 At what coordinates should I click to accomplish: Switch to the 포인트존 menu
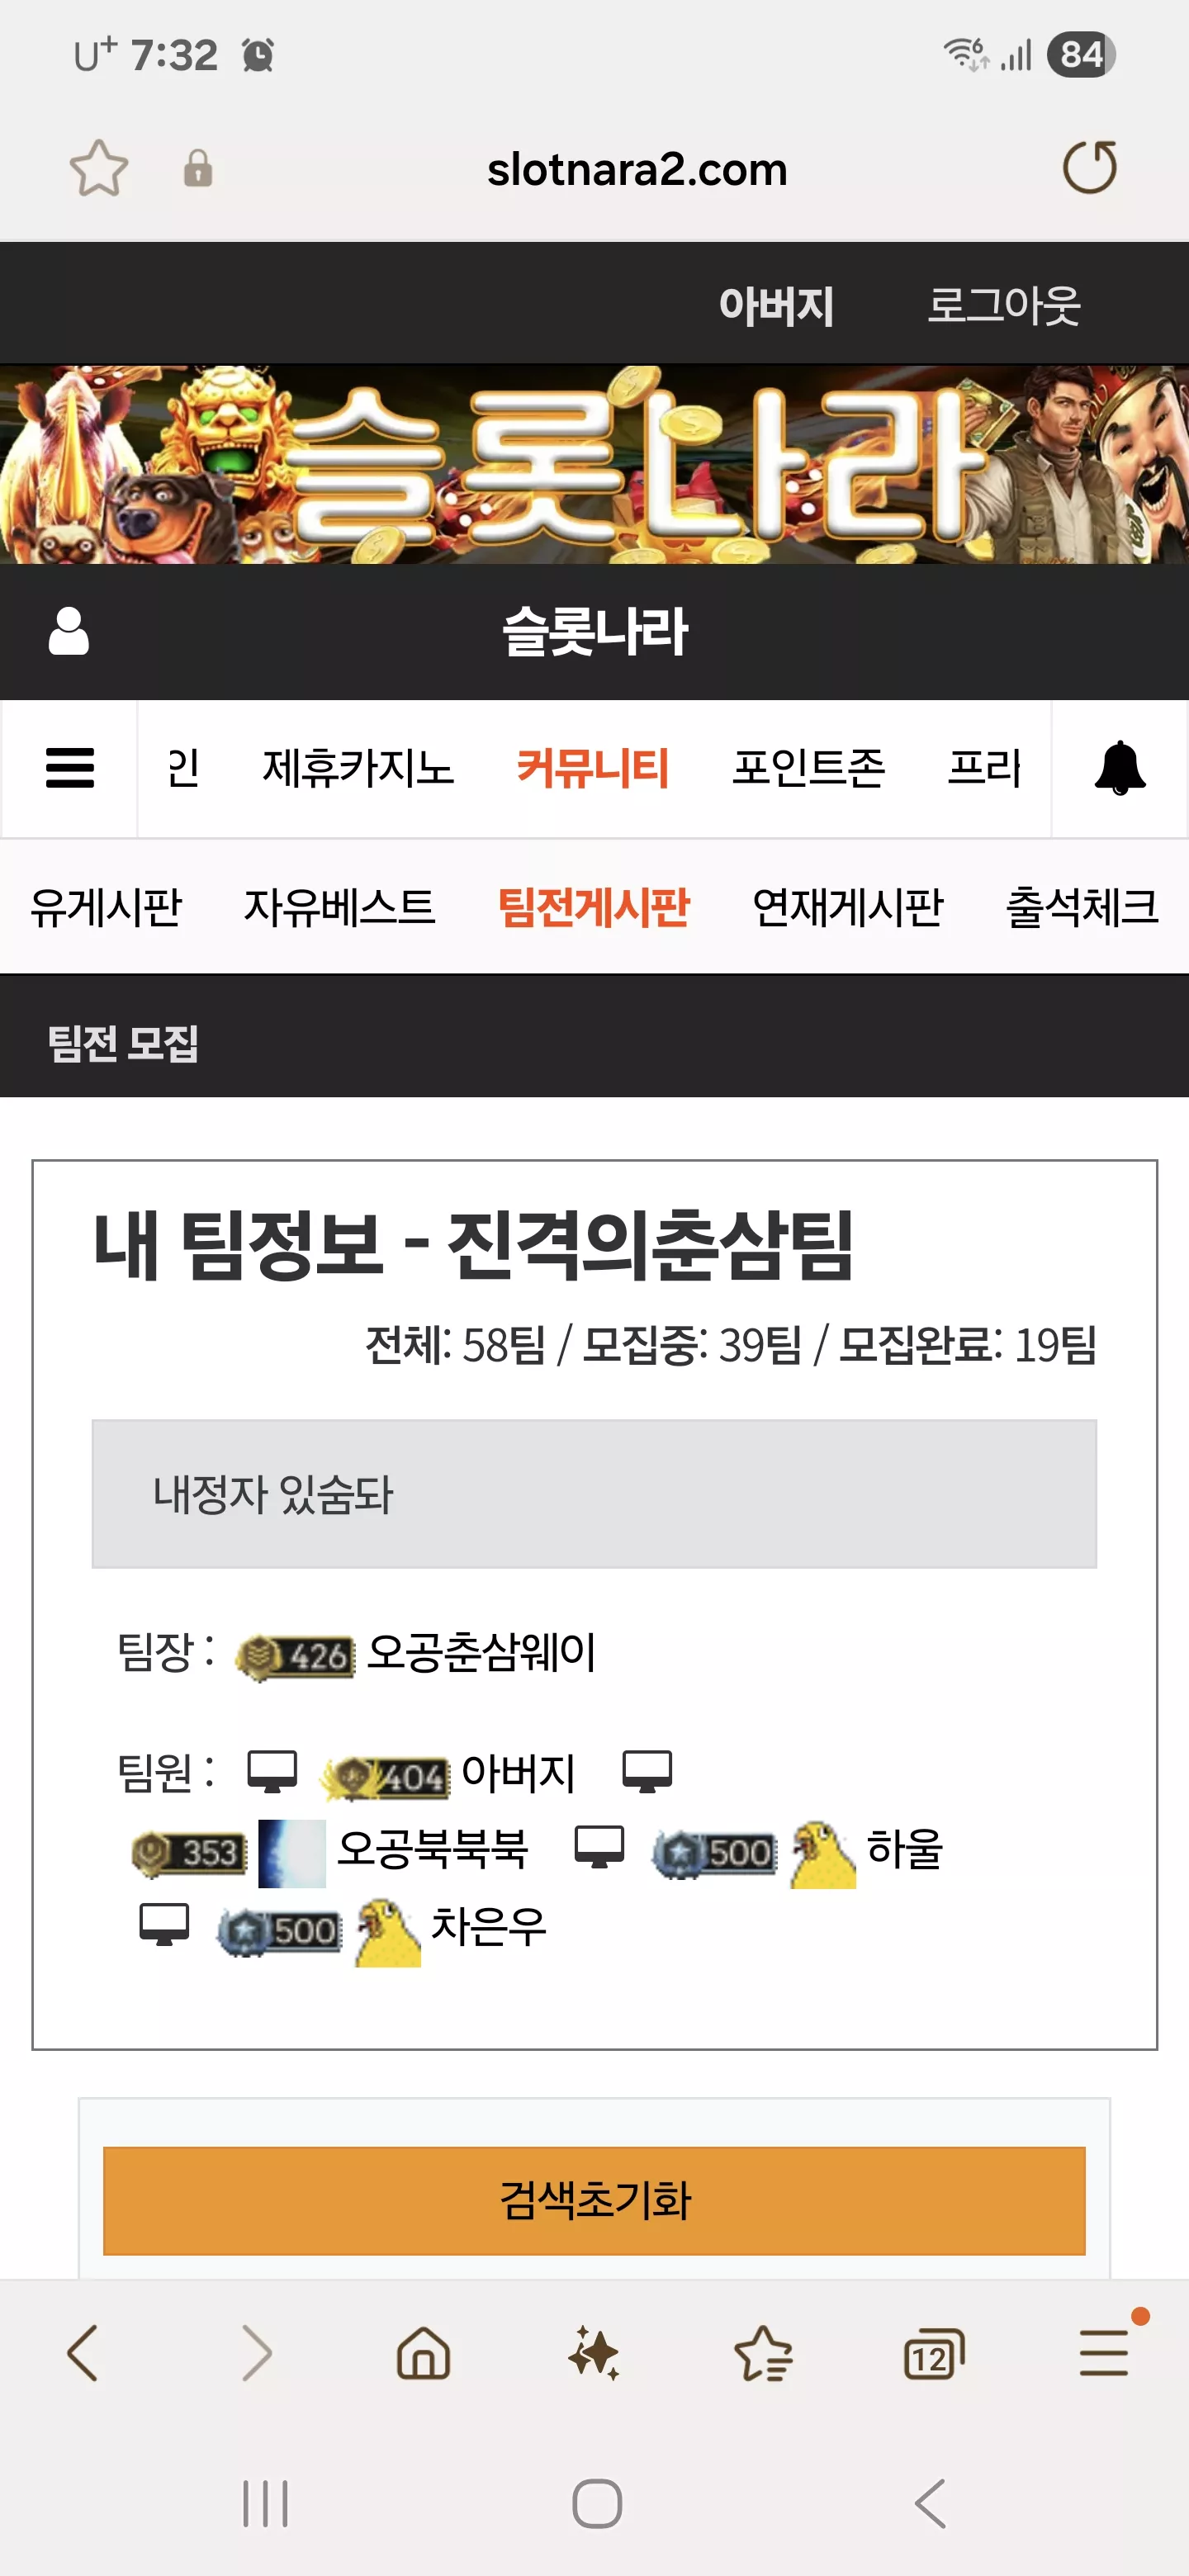(809, 768)
